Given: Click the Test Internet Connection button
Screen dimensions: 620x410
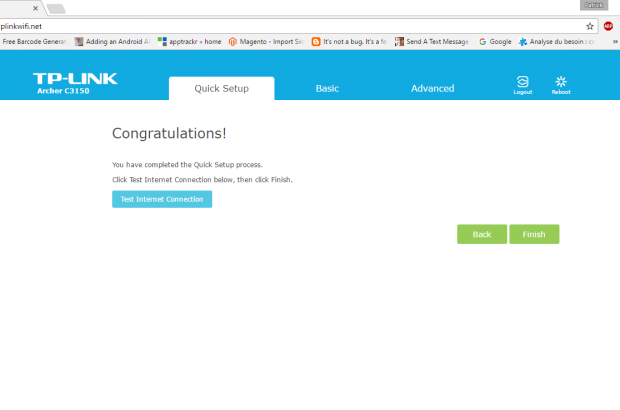Looking at the screenshot, I should (162, 199).
